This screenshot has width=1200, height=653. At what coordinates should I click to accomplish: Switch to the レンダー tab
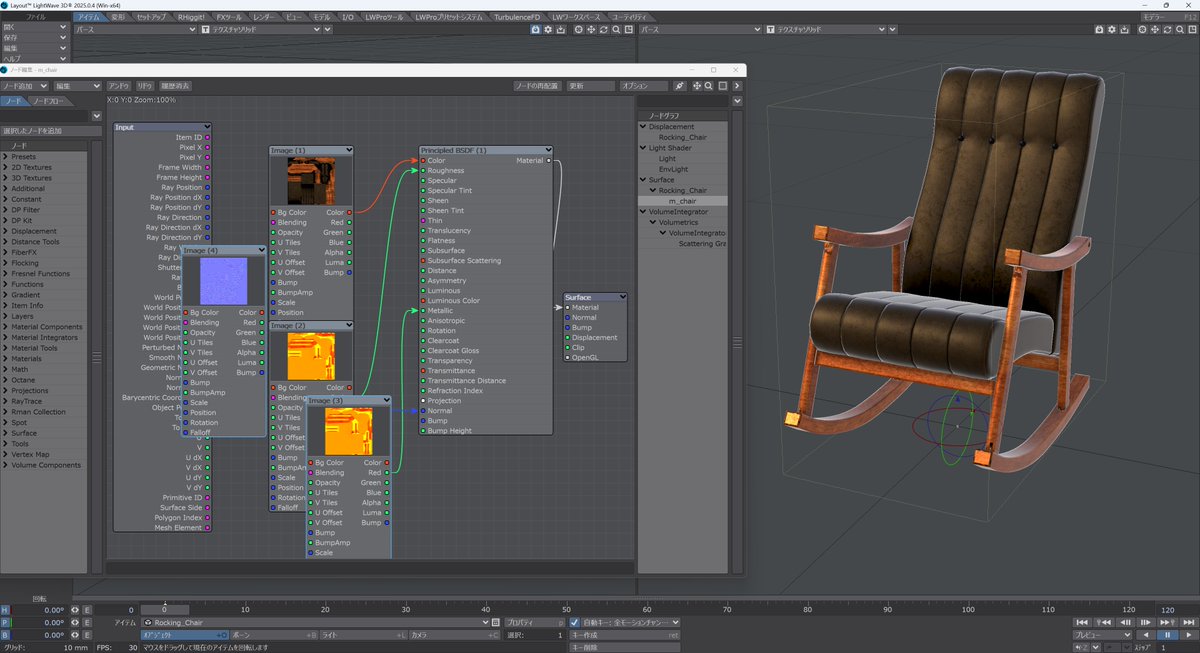click(264, 17)
